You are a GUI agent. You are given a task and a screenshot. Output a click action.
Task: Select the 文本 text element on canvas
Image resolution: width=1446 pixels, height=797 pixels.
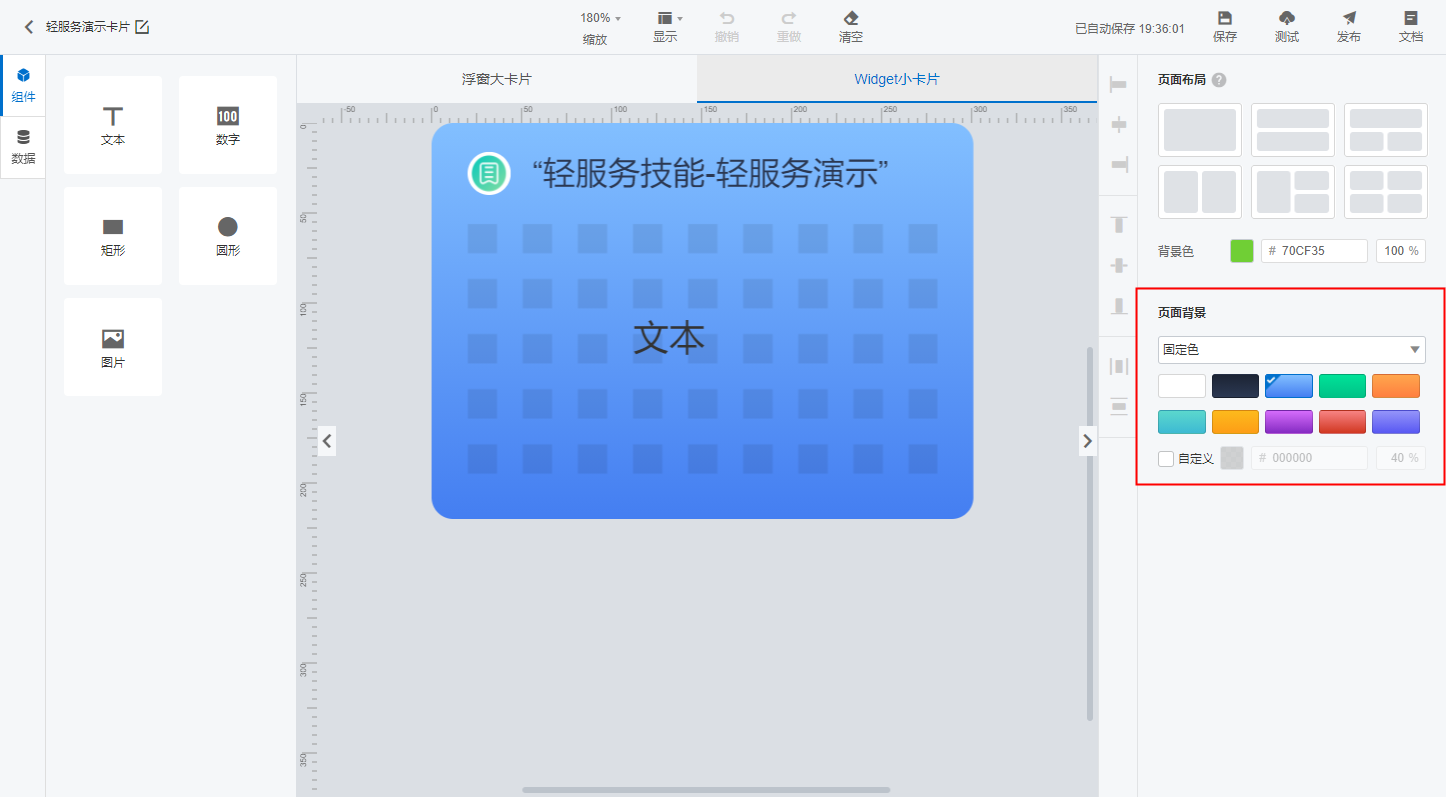669,339
